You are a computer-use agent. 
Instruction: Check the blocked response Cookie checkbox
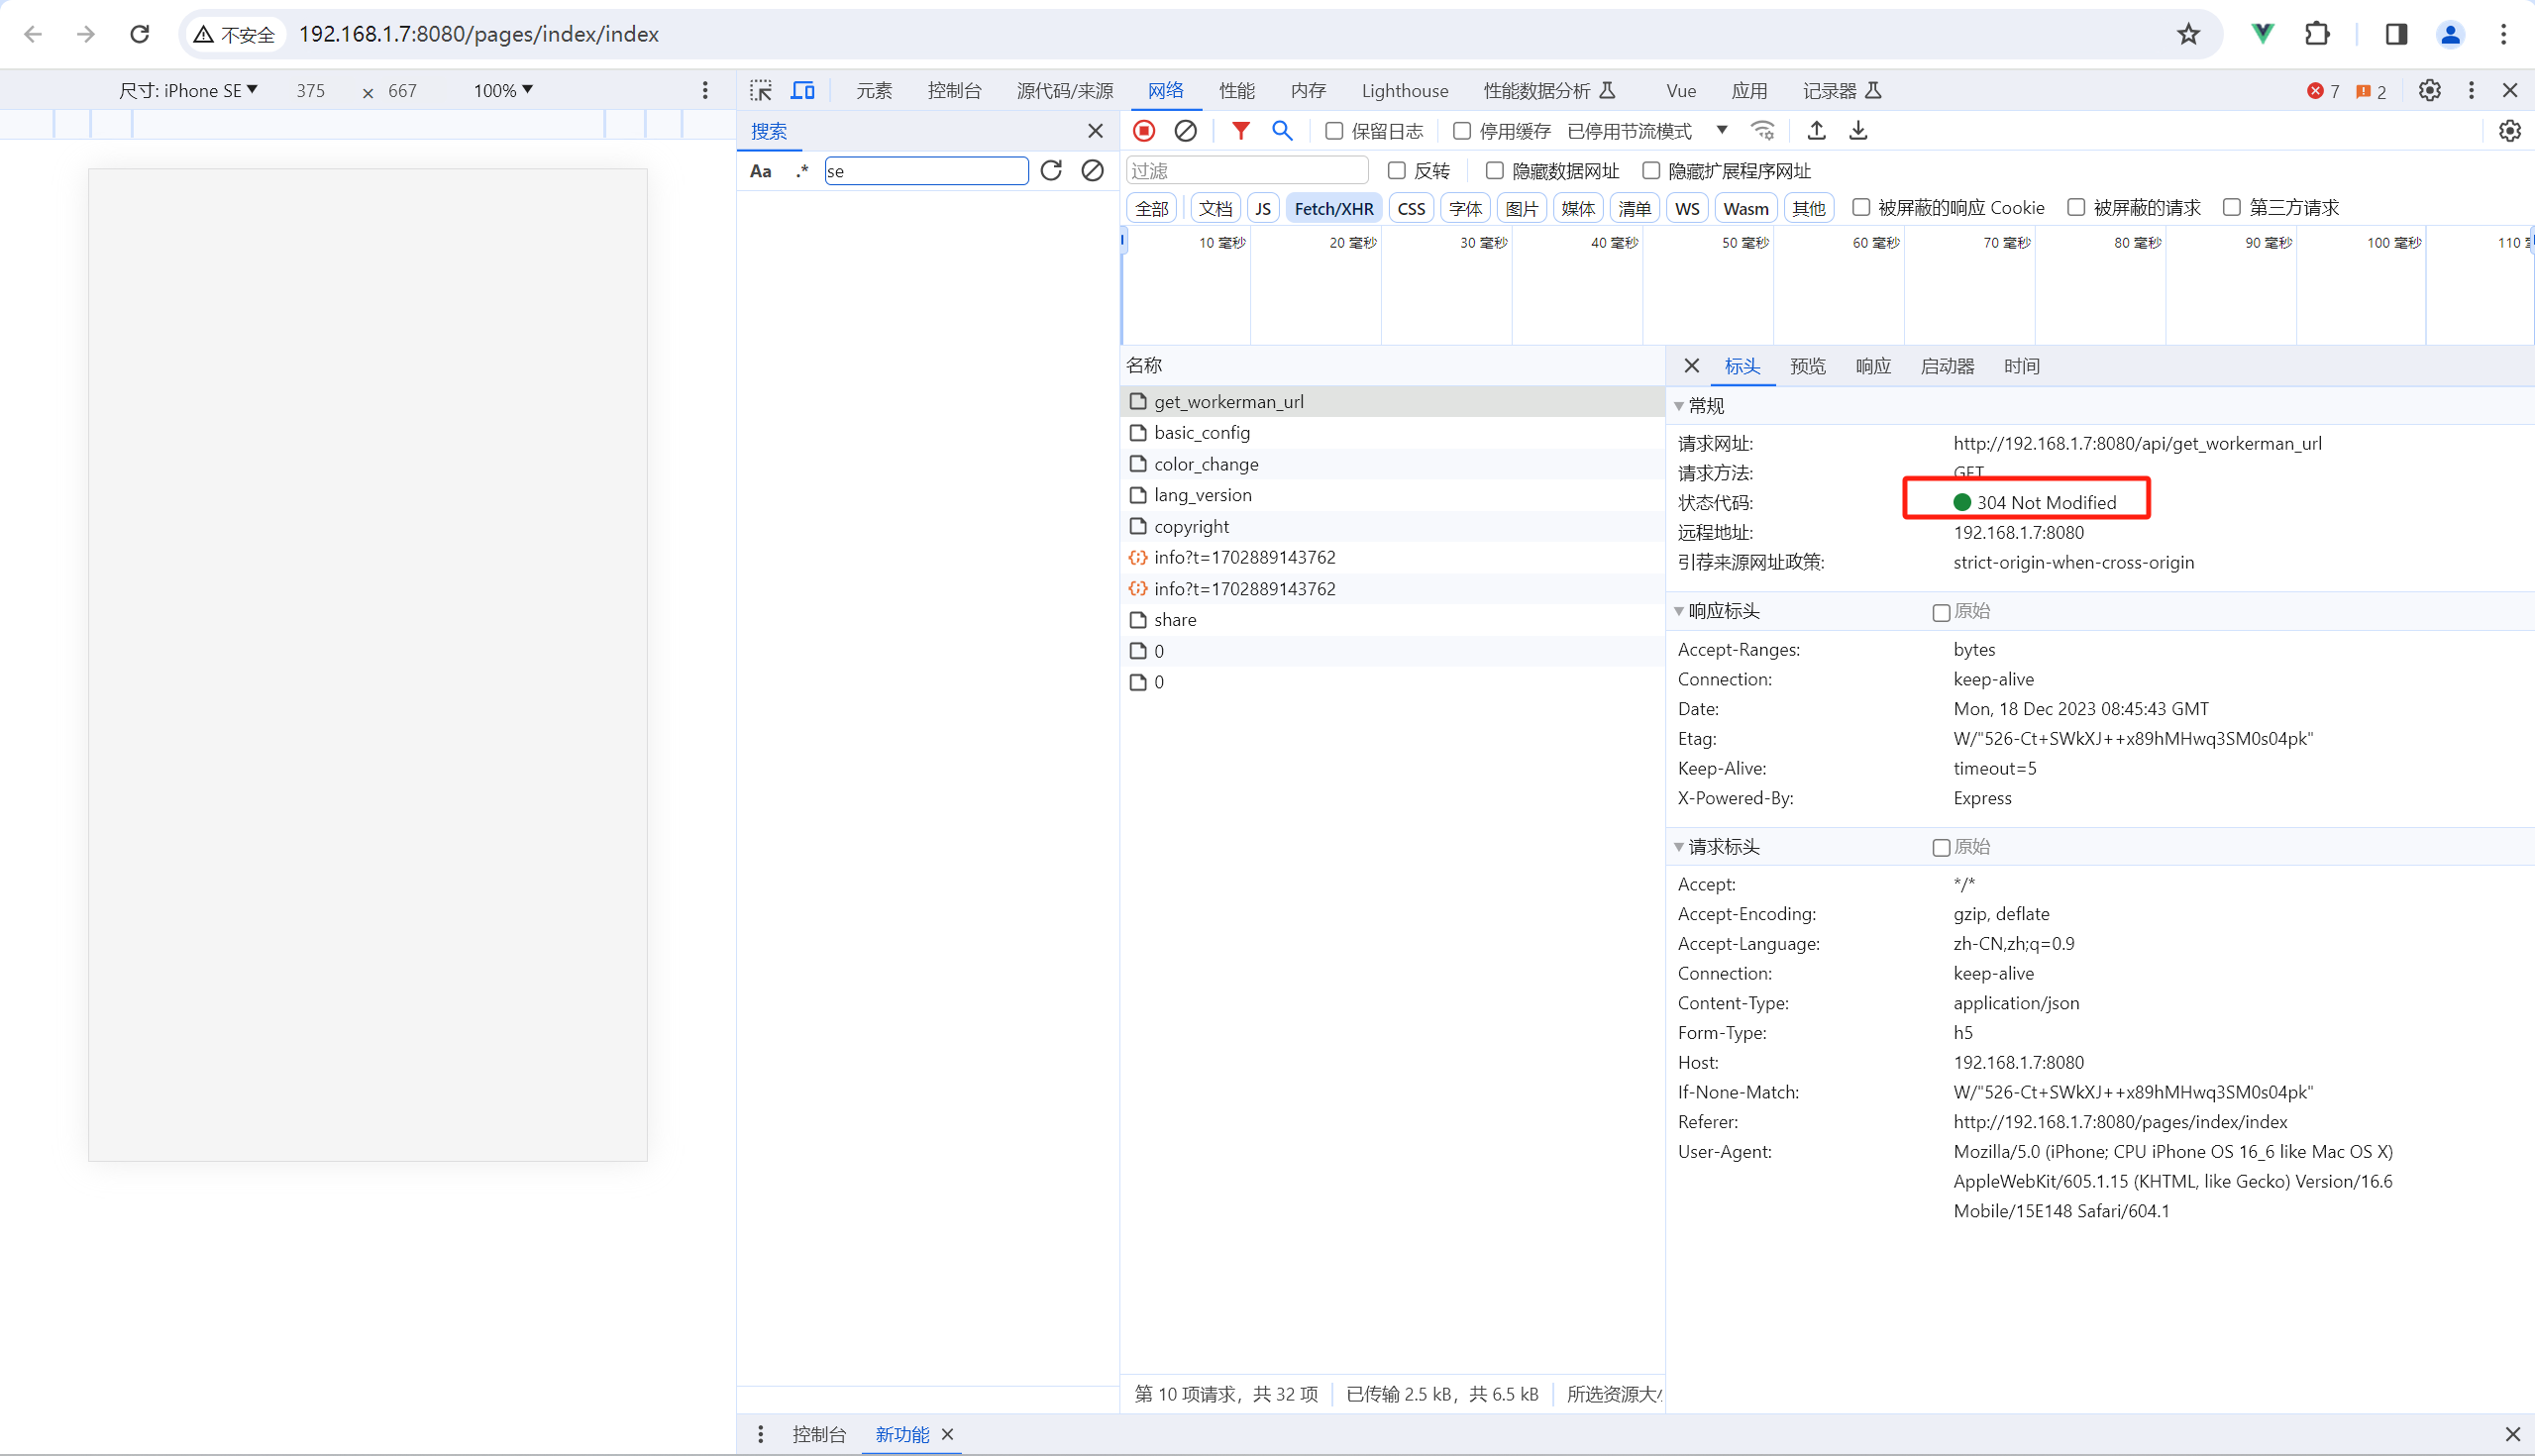click(1860, 207)
